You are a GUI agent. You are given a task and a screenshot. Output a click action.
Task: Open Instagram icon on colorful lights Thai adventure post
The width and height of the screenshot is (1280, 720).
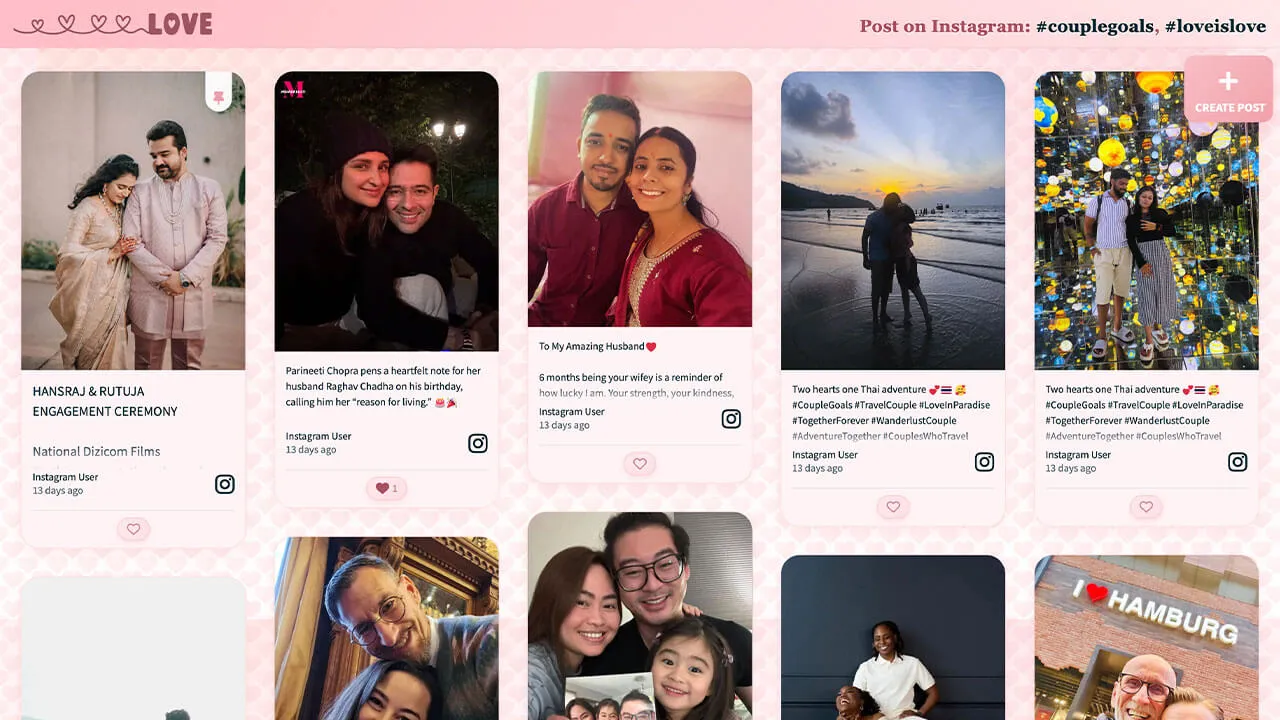1238,462
